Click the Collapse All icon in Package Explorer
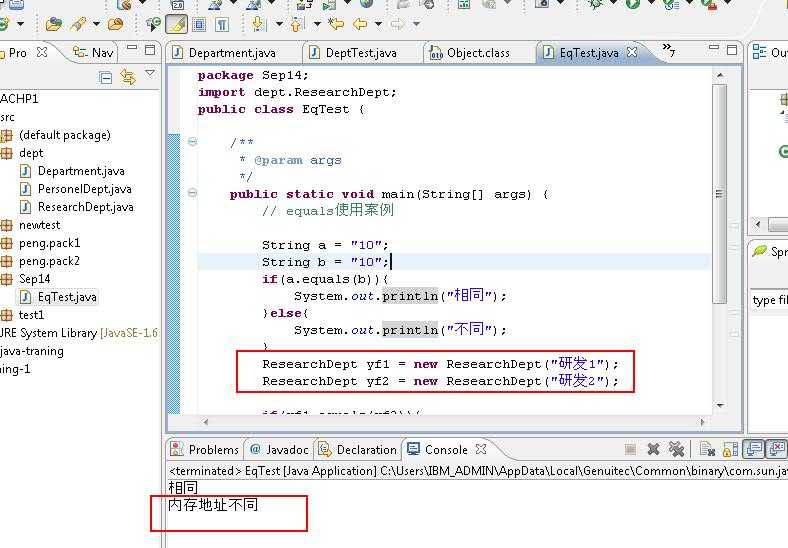Image resolution: width=788 pixels, height=548 pixels. [x=106, y=77]
